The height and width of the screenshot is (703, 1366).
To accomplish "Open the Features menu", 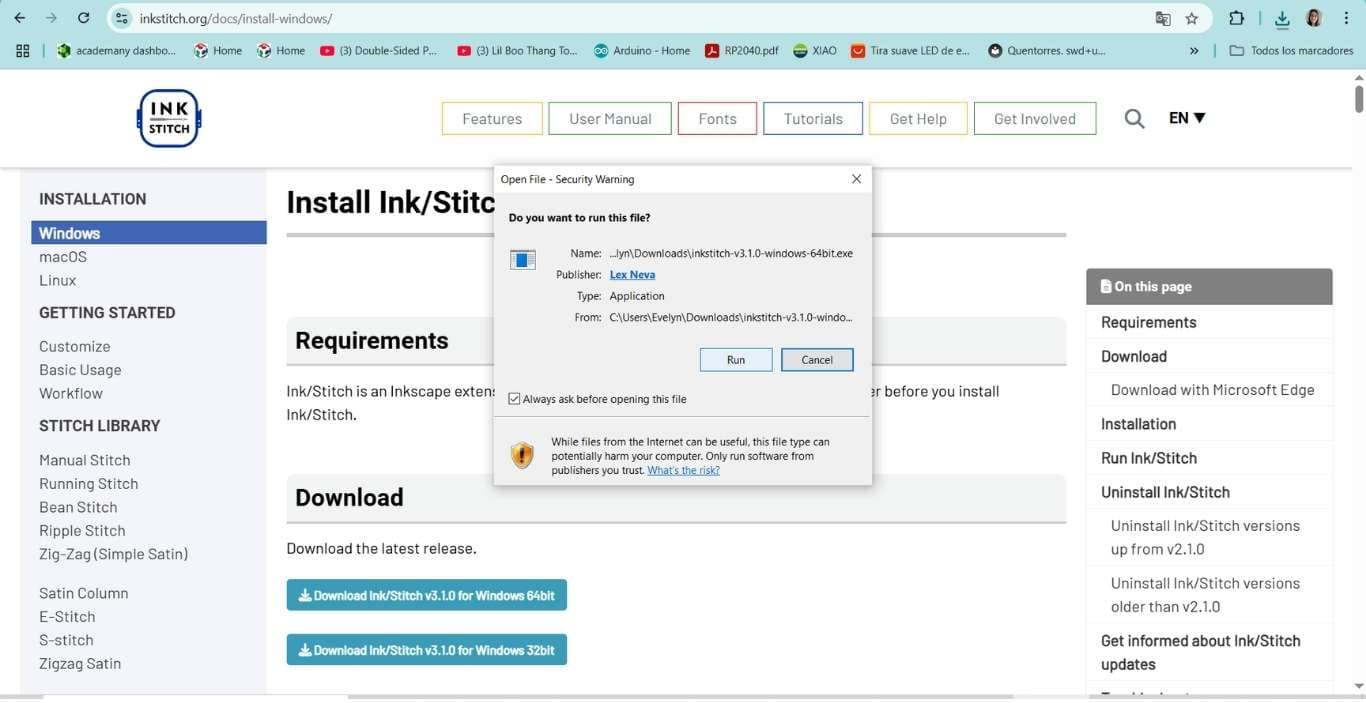I will pyautogui.click(x=492, y=118).
